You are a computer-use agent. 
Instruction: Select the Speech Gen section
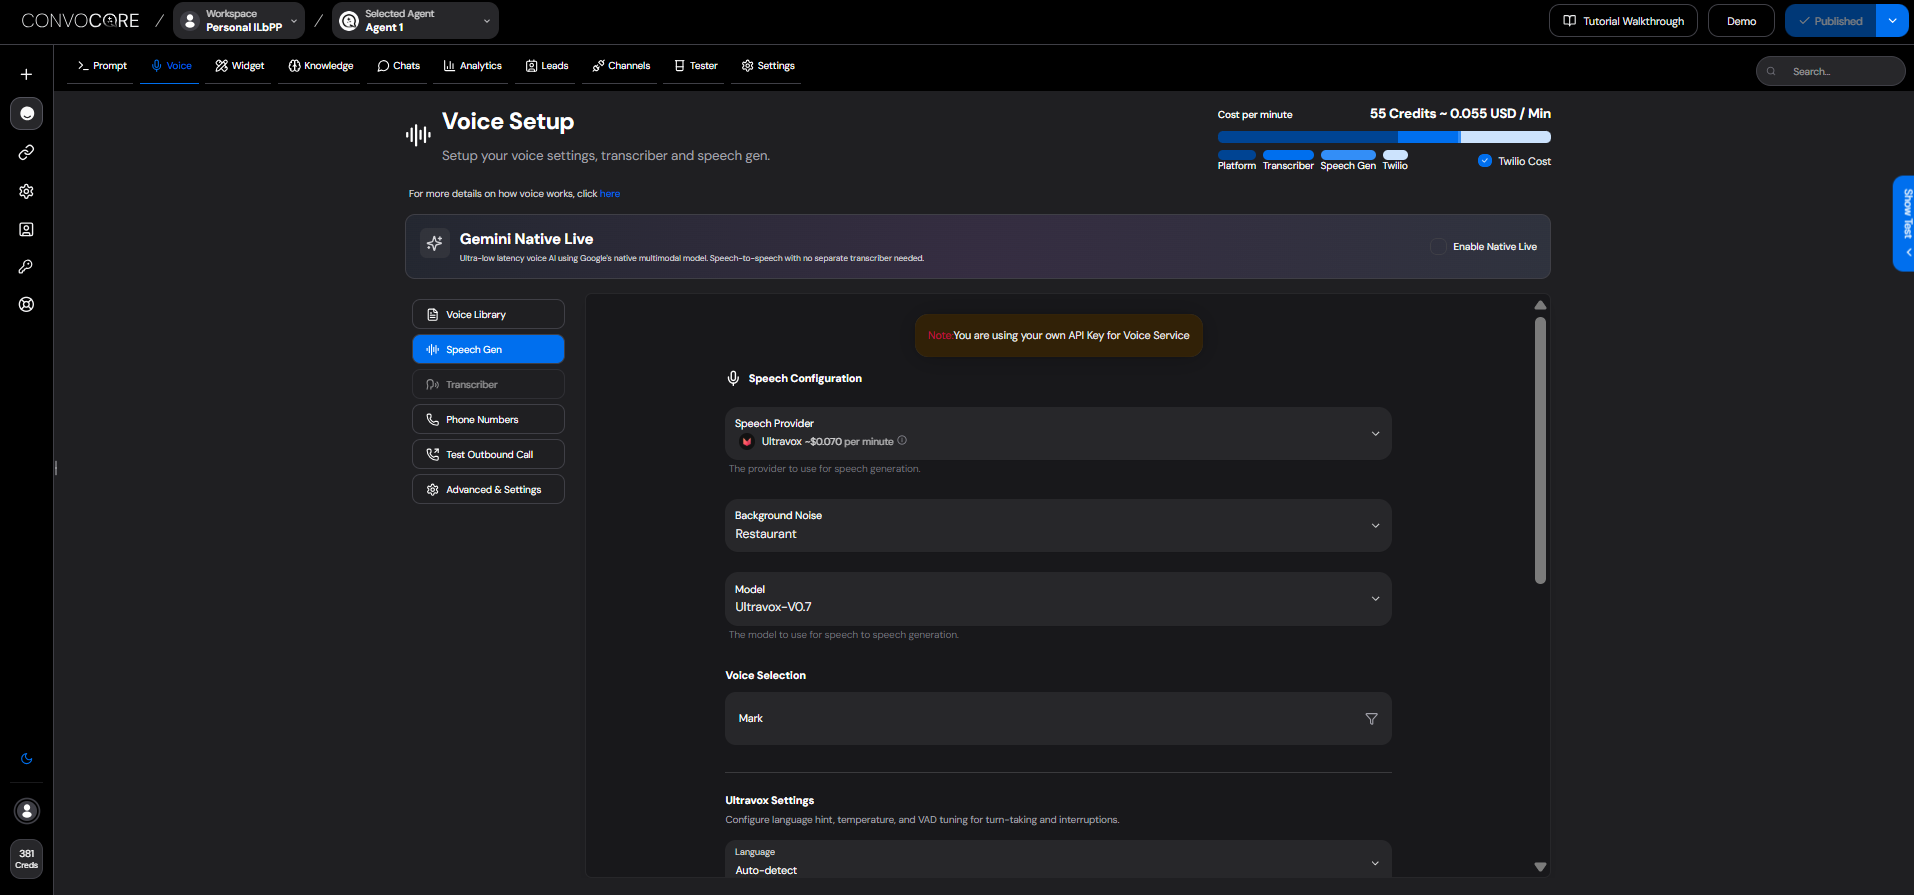[x=488, y=349]
